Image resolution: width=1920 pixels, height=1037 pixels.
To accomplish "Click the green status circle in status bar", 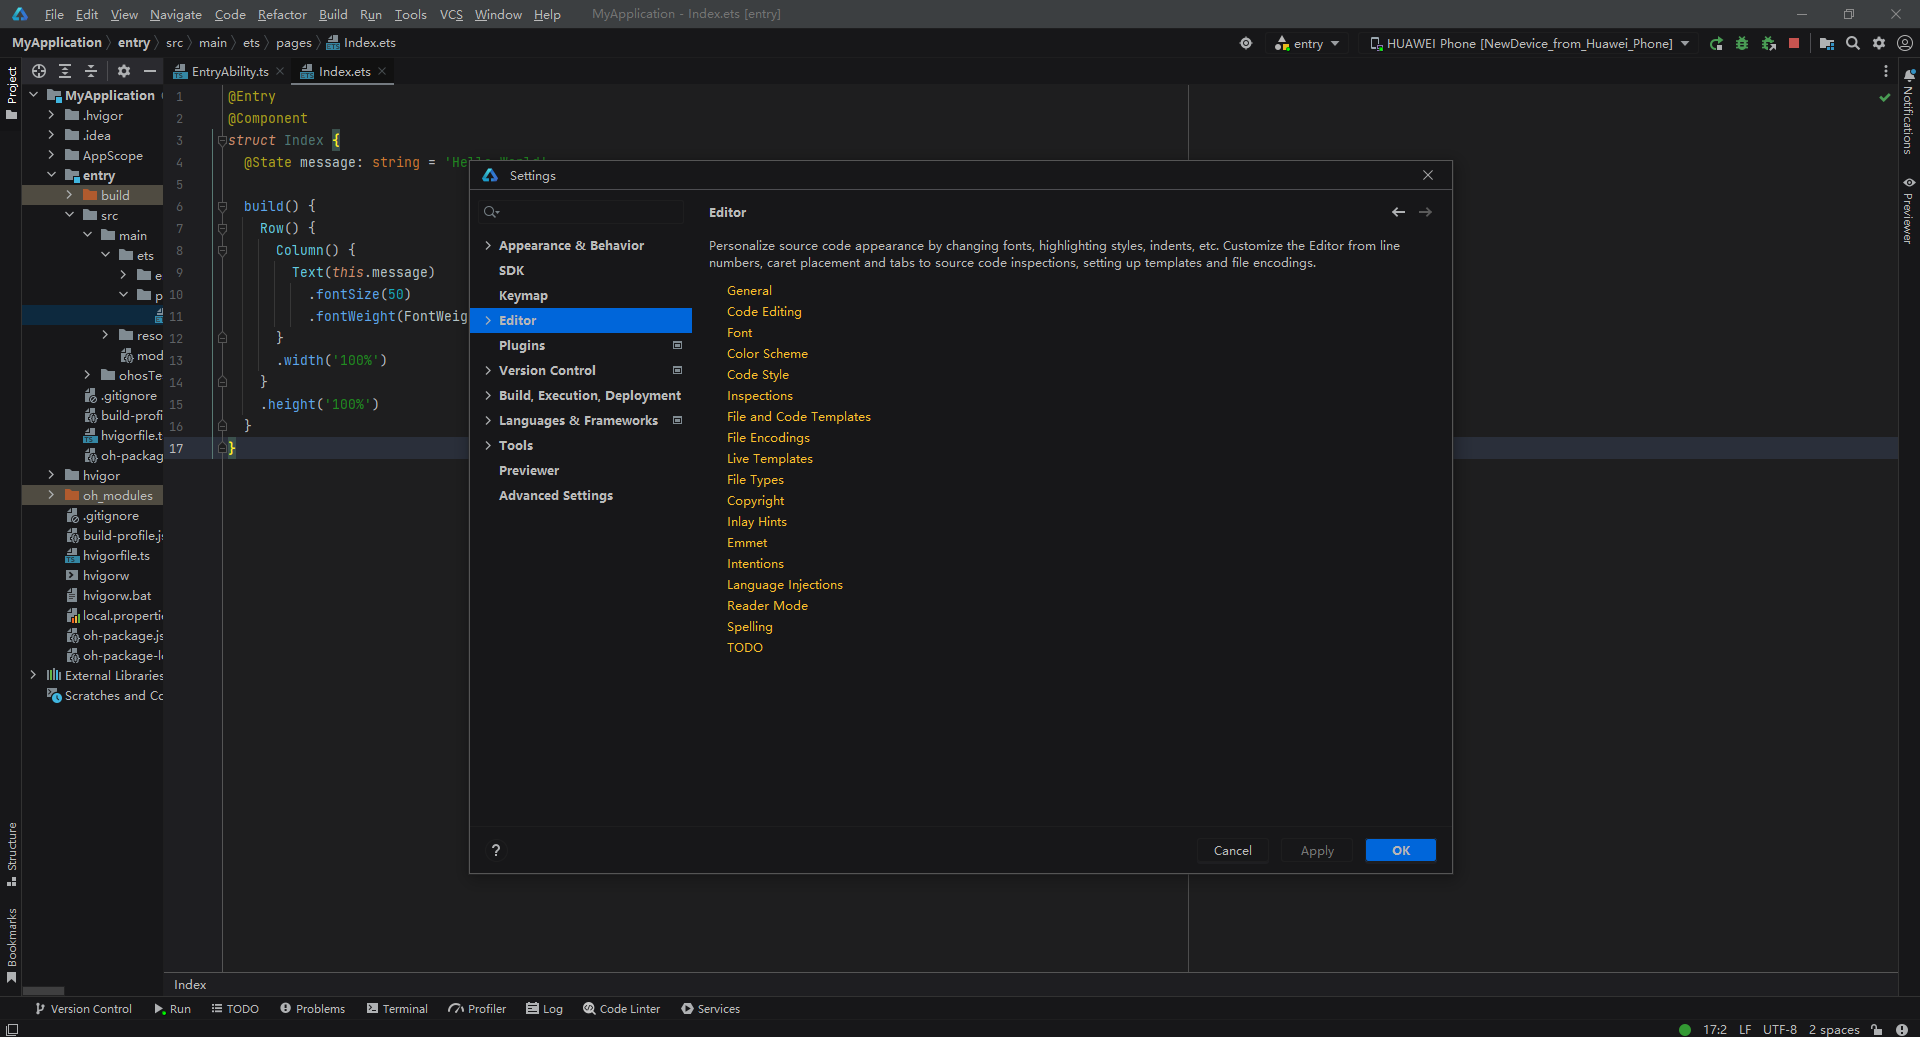I will pyautogui.click(x=1685, y=1029).
